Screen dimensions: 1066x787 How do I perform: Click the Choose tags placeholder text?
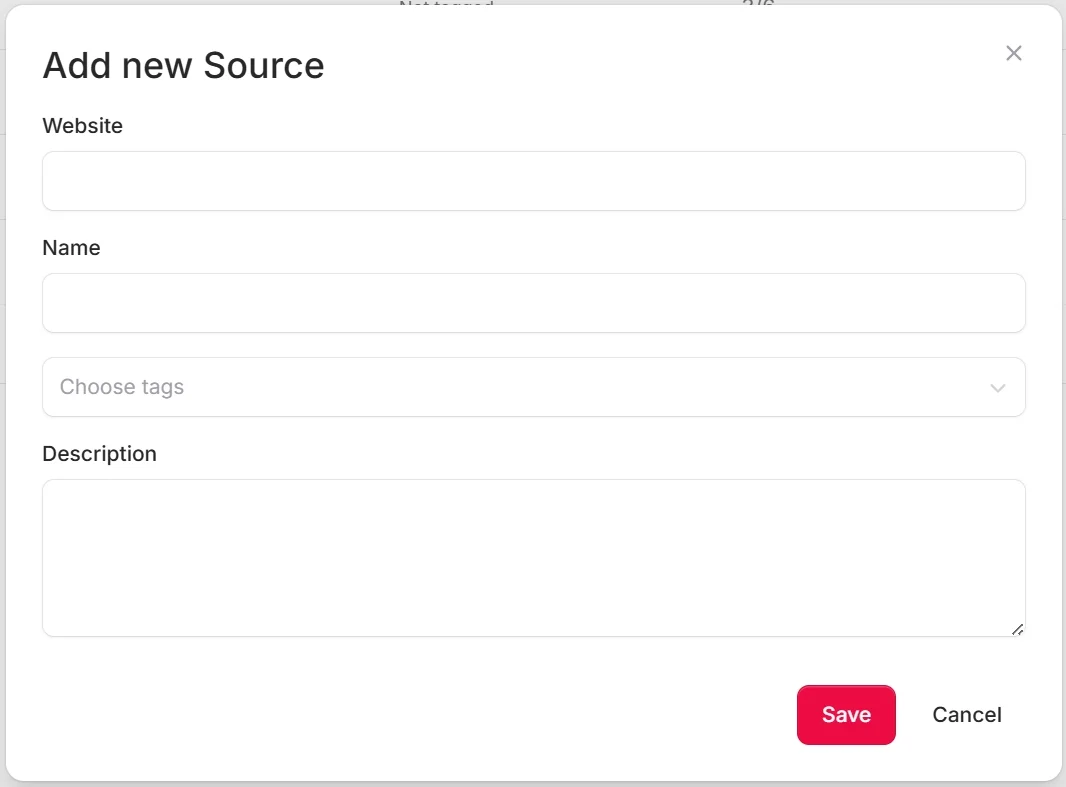pyautogui.click(x=122, y=387)
